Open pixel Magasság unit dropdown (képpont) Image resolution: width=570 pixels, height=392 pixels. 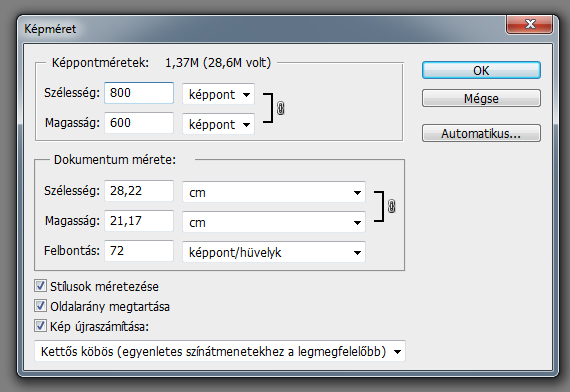(218, 124)
